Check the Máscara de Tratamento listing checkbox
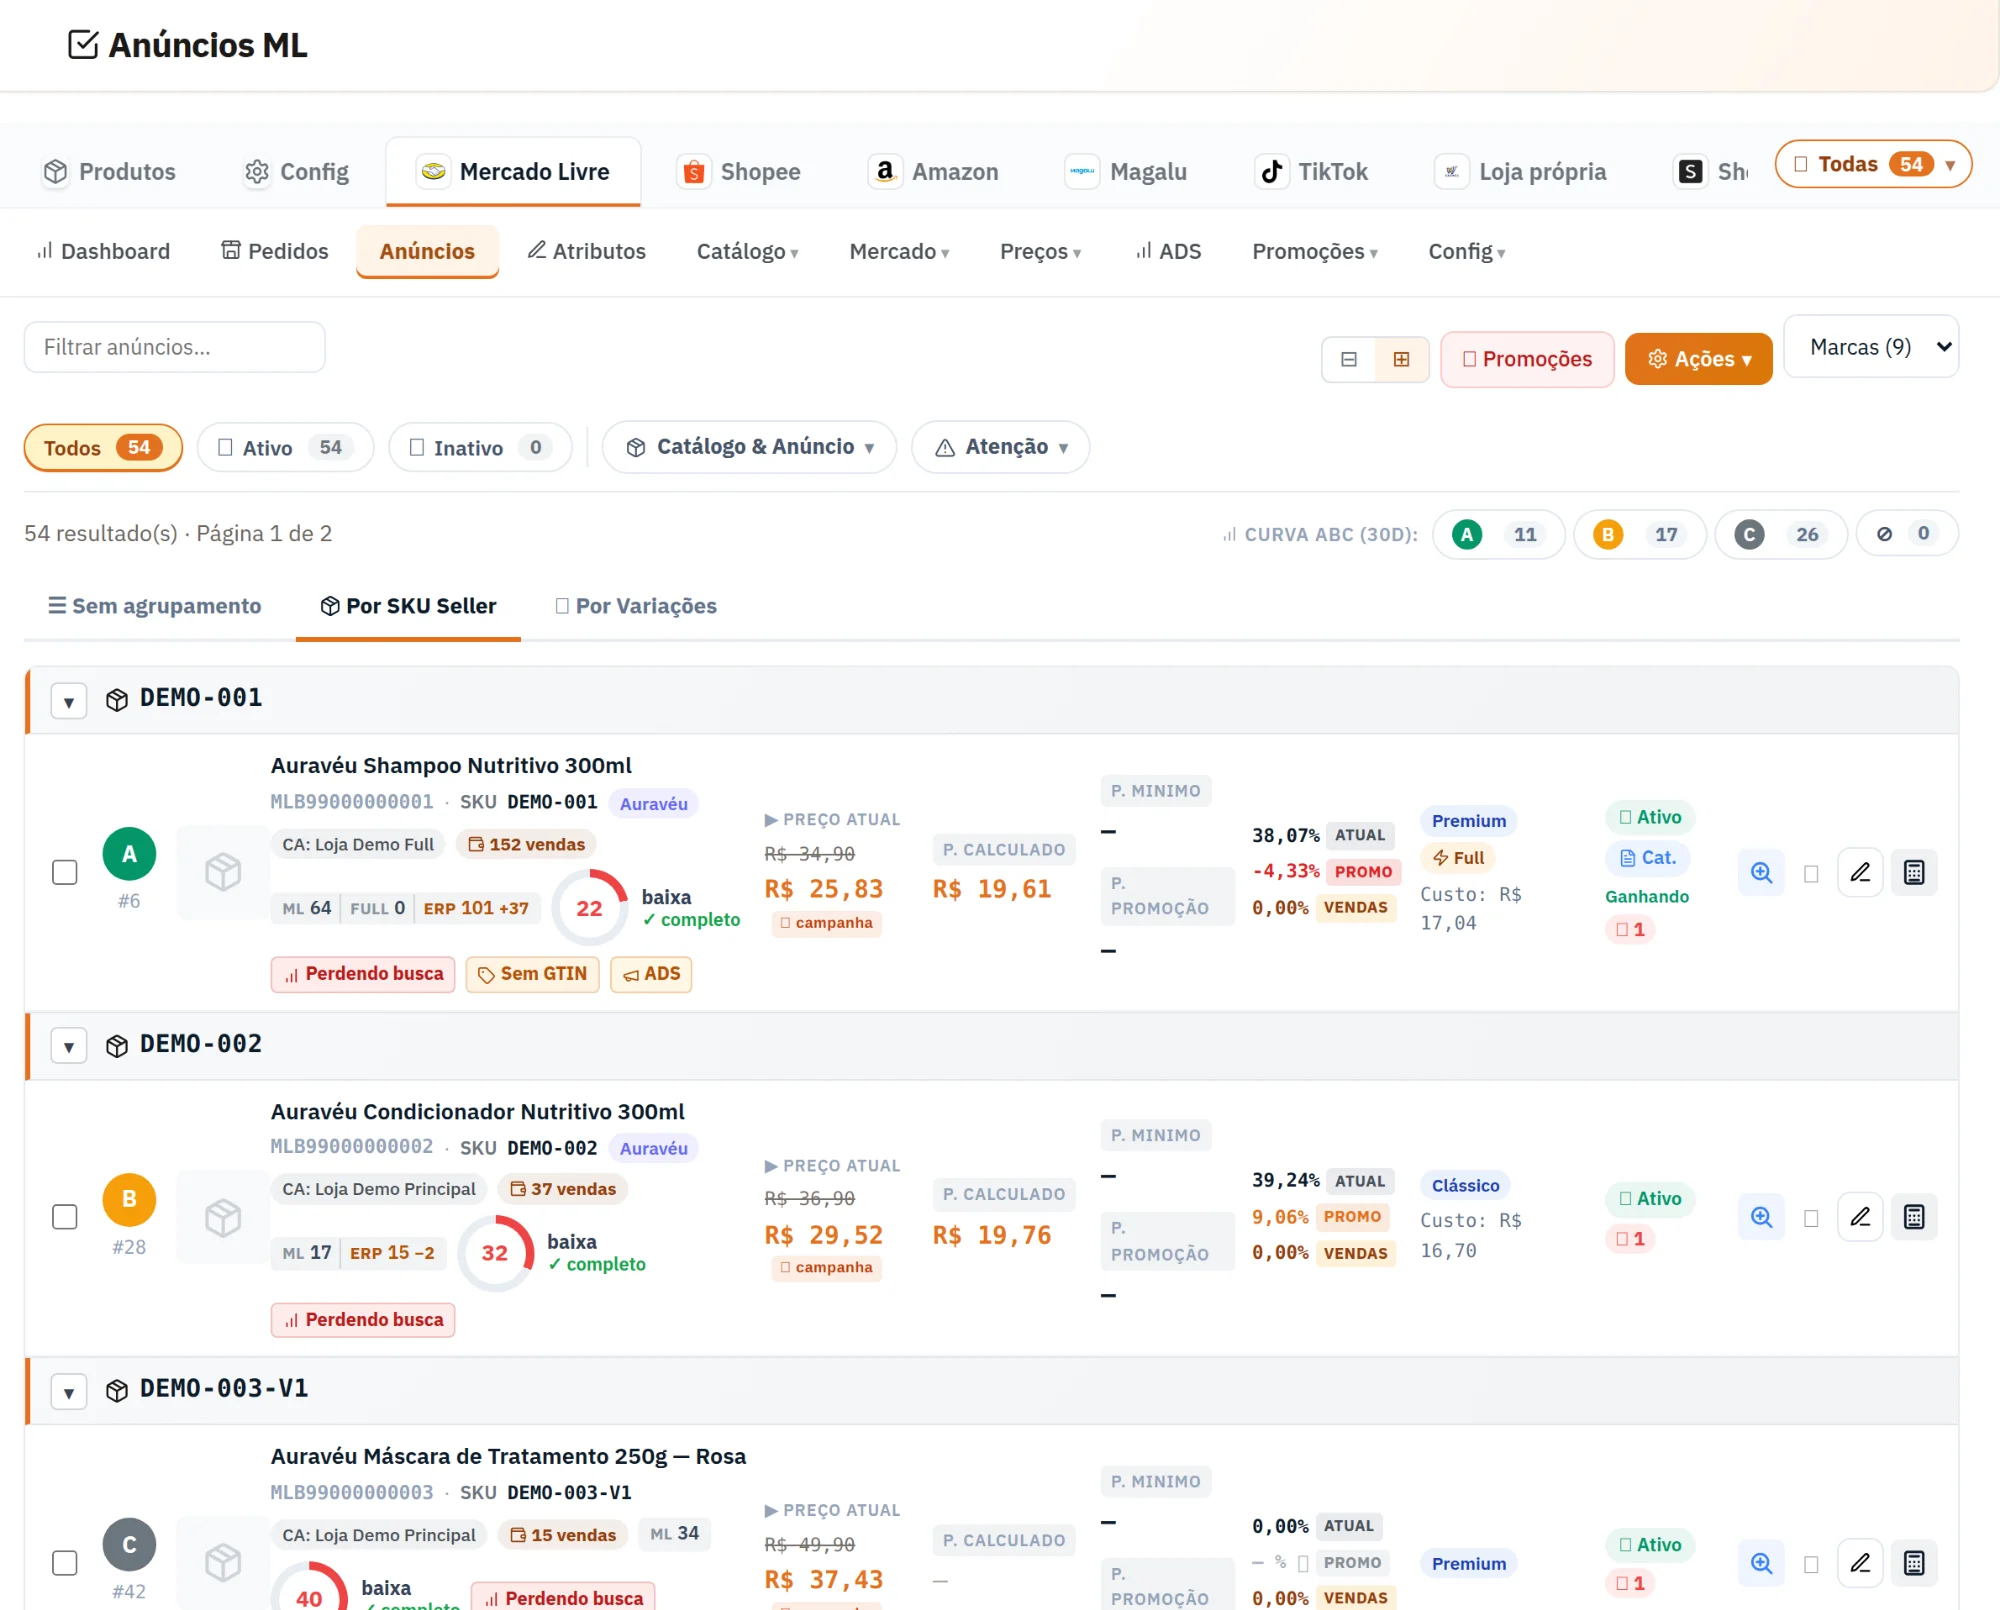This screenshot has height=1610, width=2000. coord(65,1563)
